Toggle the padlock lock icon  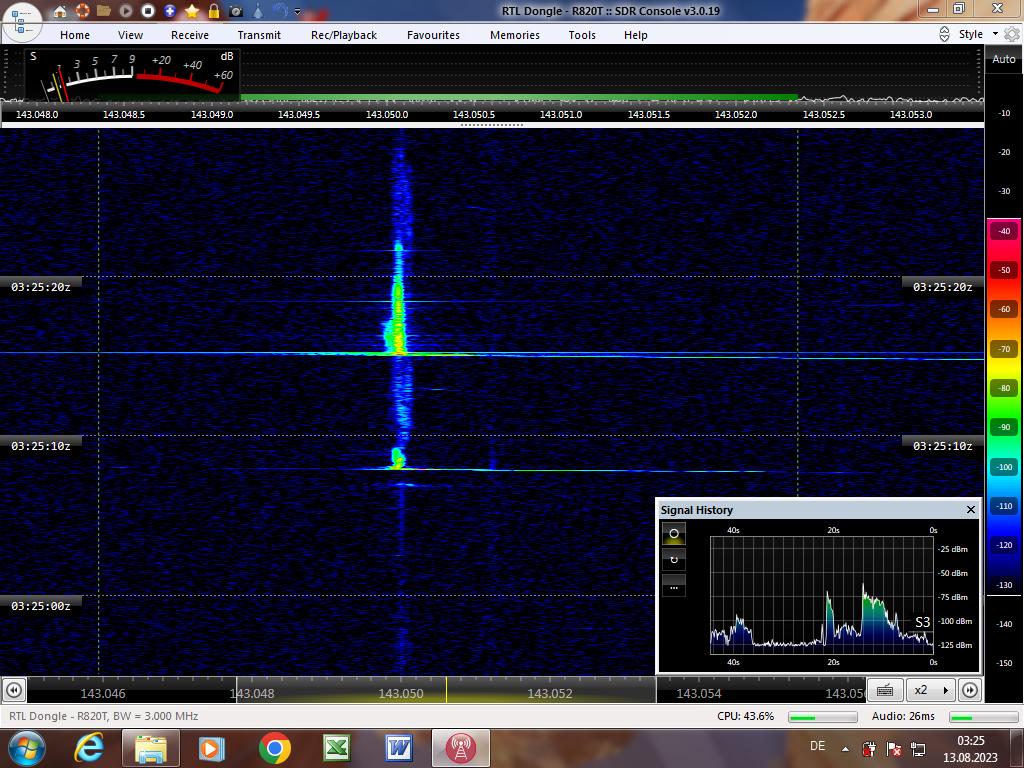pyautogui.click(x=214, y=10)
